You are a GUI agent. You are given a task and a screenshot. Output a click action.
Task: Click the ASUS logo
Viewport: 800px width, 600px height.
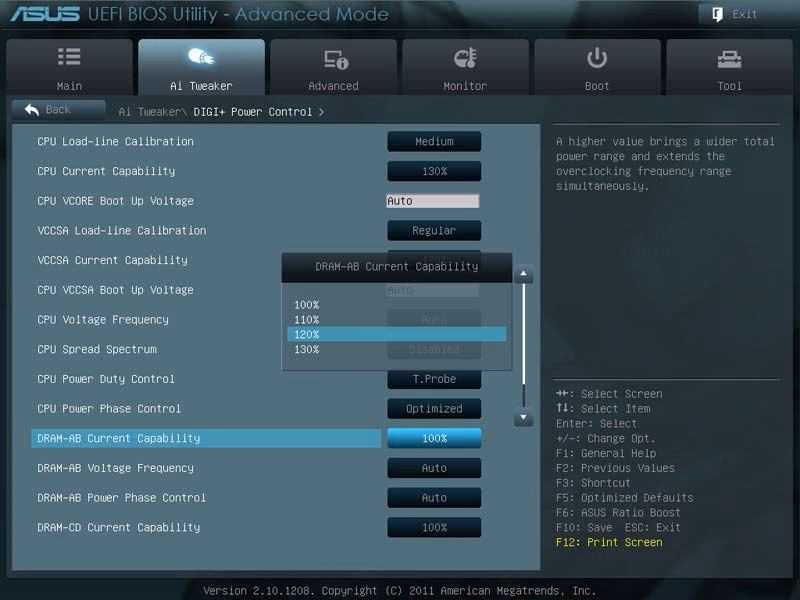(45, 14)
